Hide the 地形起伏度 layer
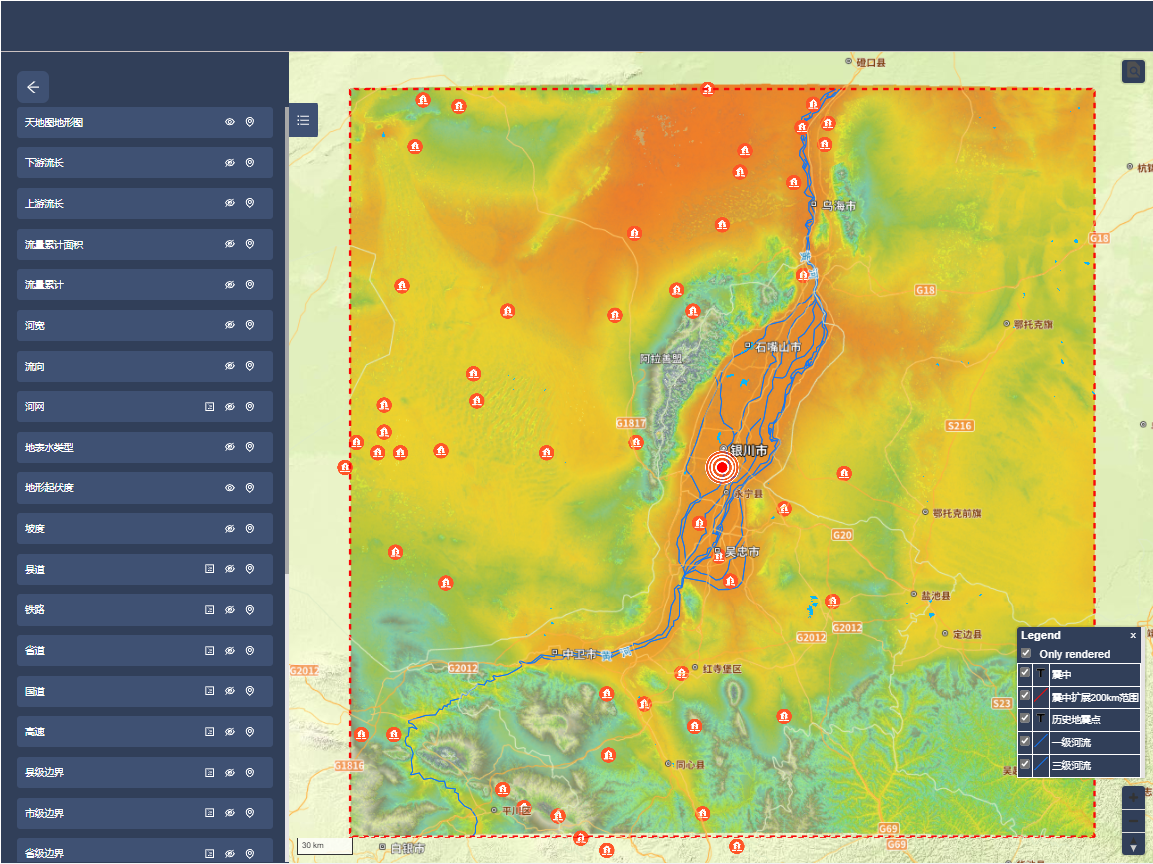1153x864 pixels. tap(229, 488)
